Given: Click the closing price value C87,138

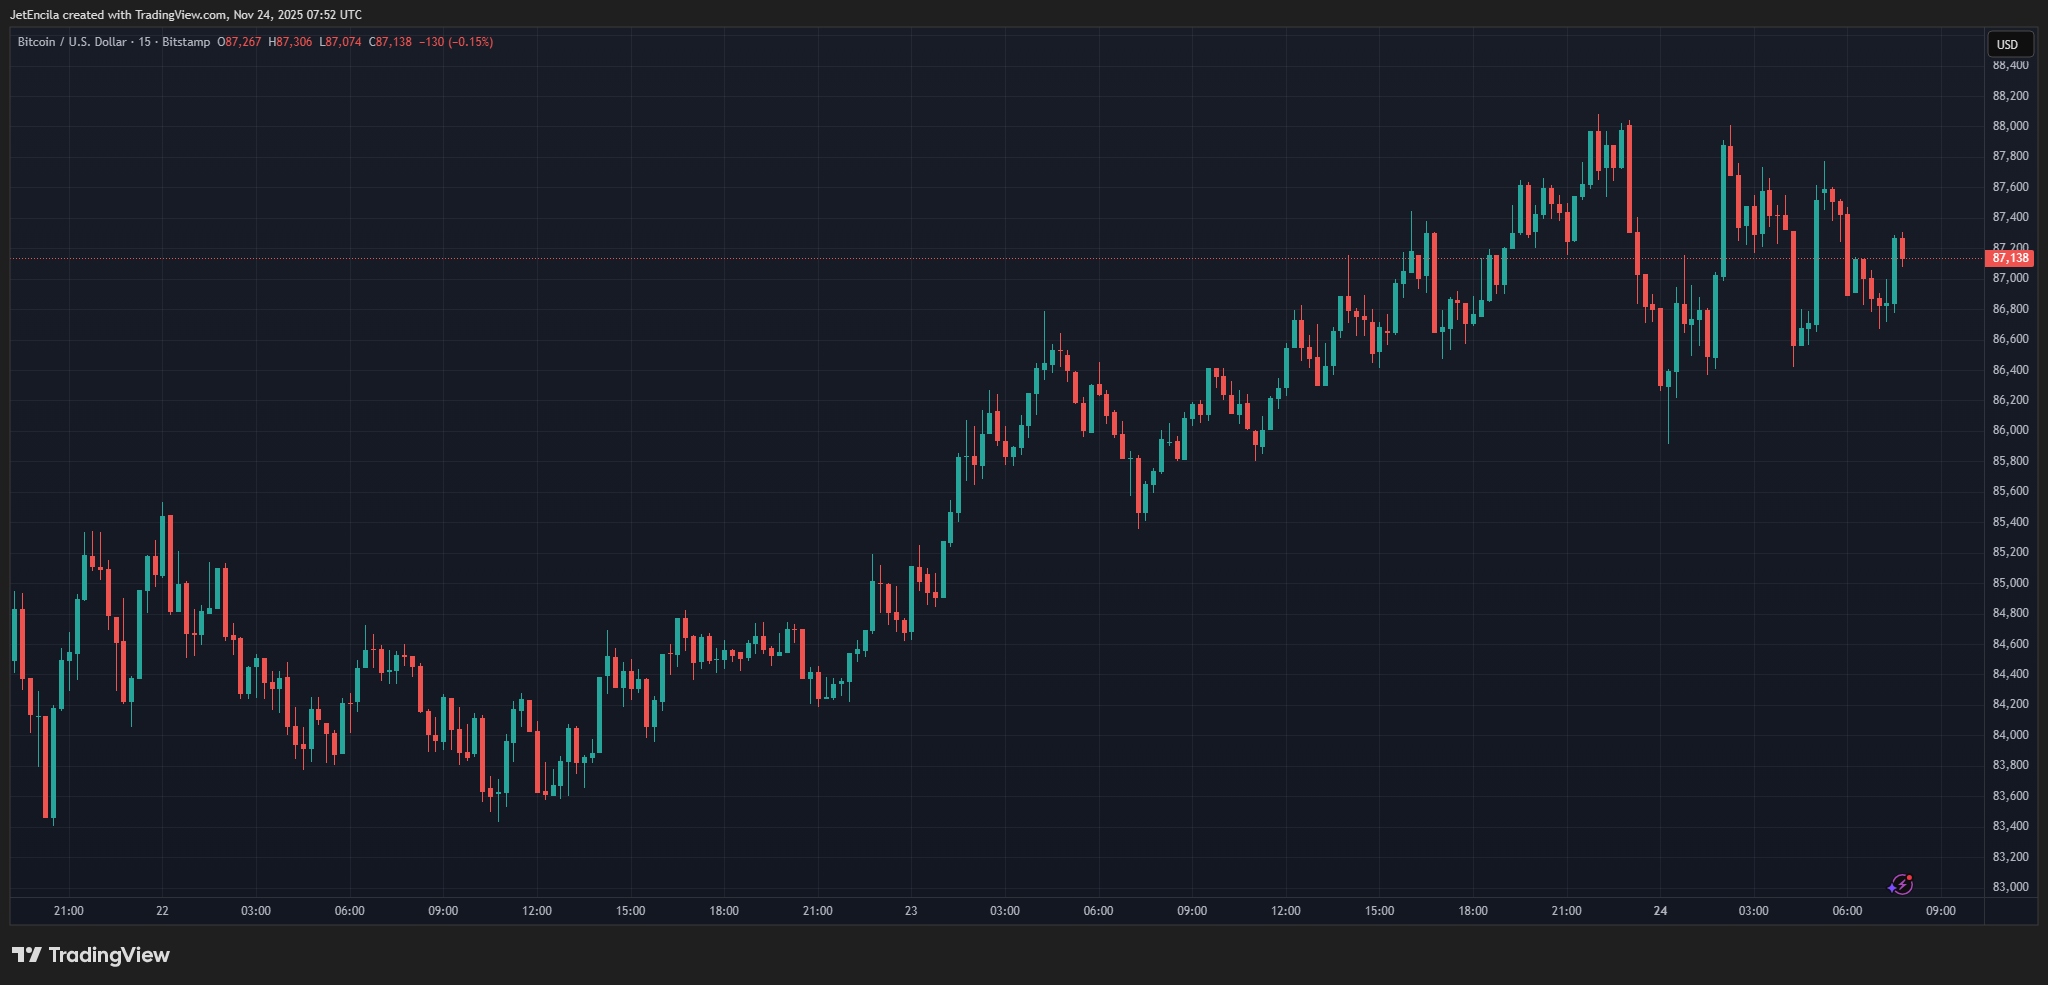Looking at the screenshot, I should tap(390, 42).
